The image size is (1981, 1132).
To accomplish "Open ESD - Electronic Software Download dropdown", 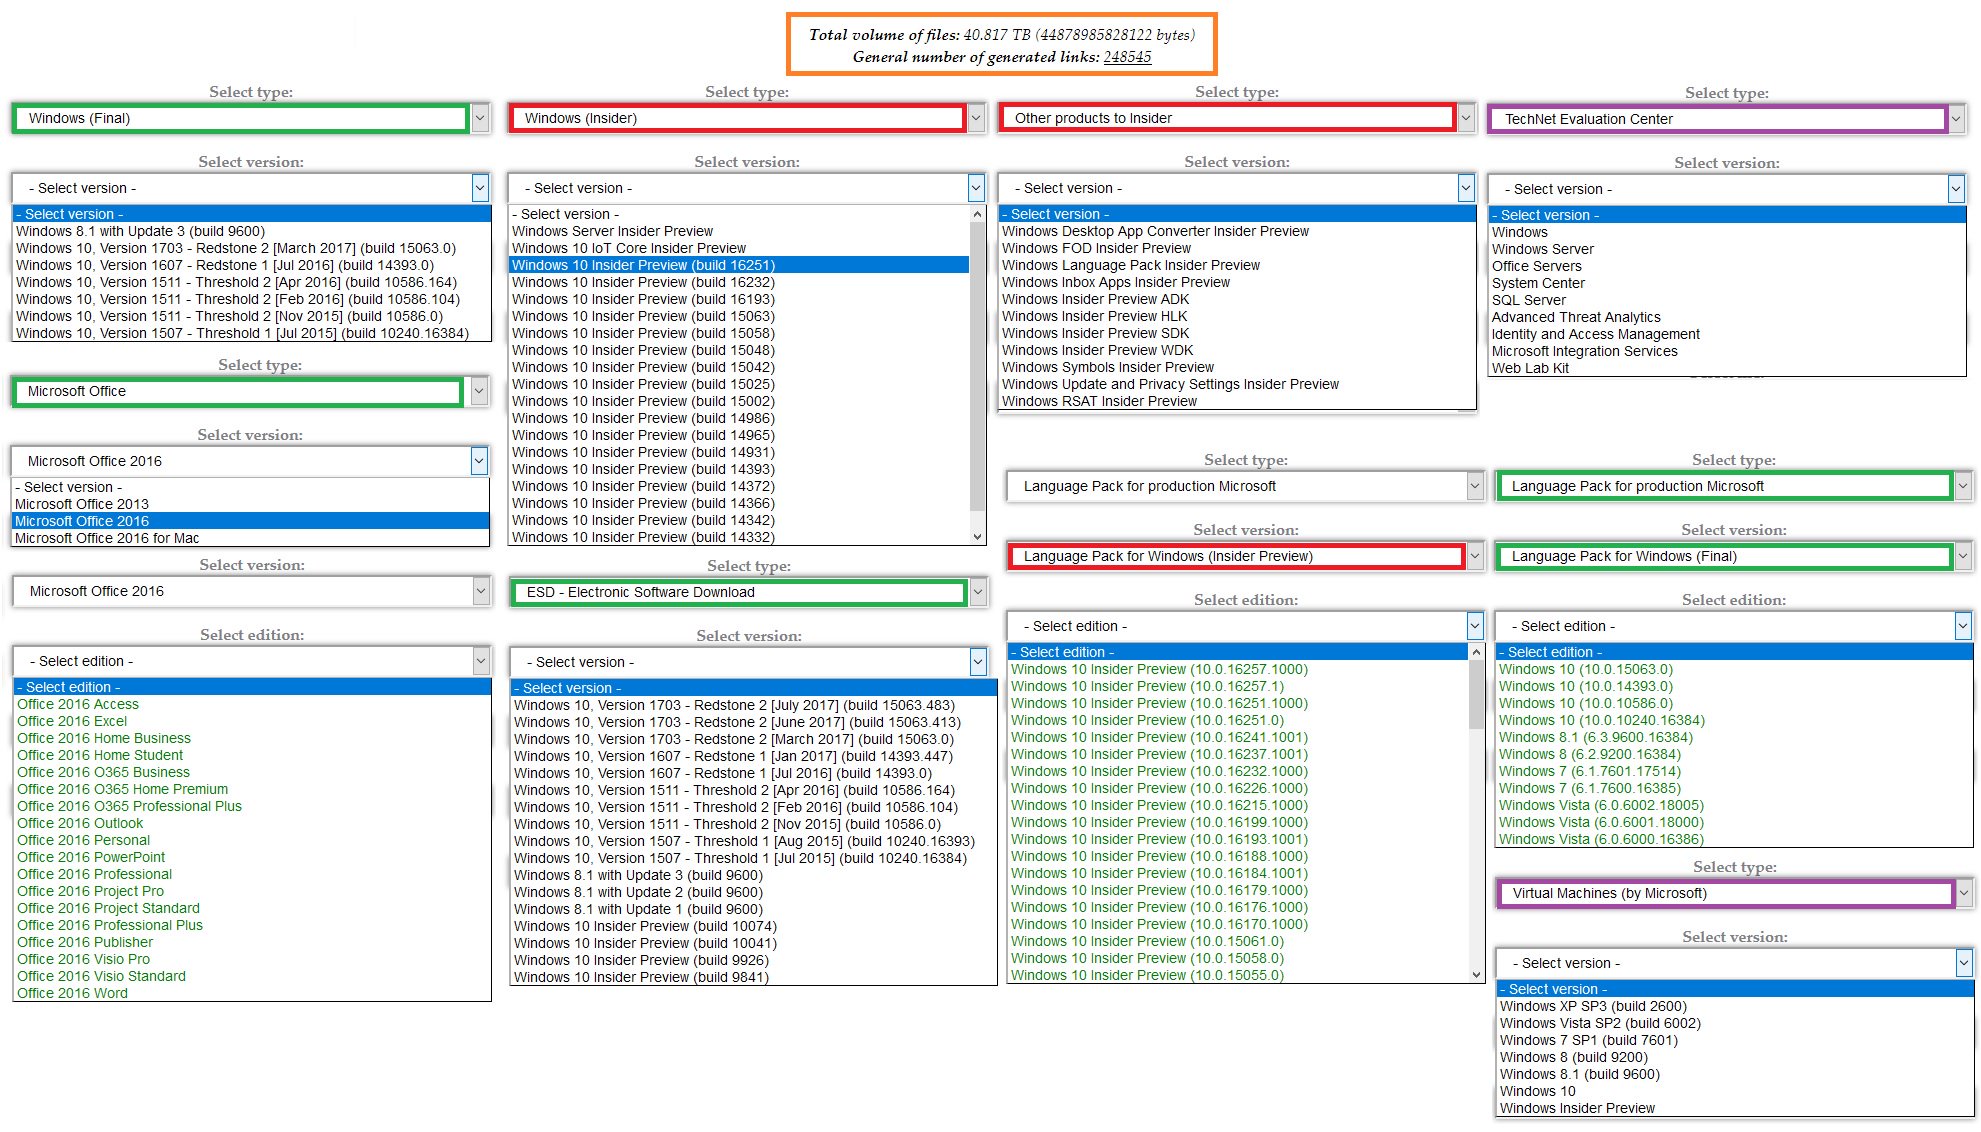I will pyautogui.click(x=749, y=592).
